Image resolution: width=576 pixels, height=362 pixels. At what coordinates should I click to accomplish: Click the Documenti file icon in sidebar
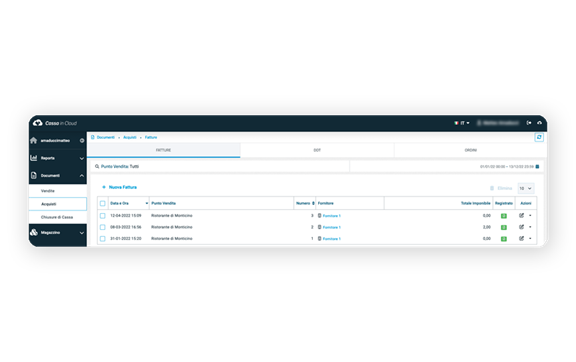click(34, 175)
